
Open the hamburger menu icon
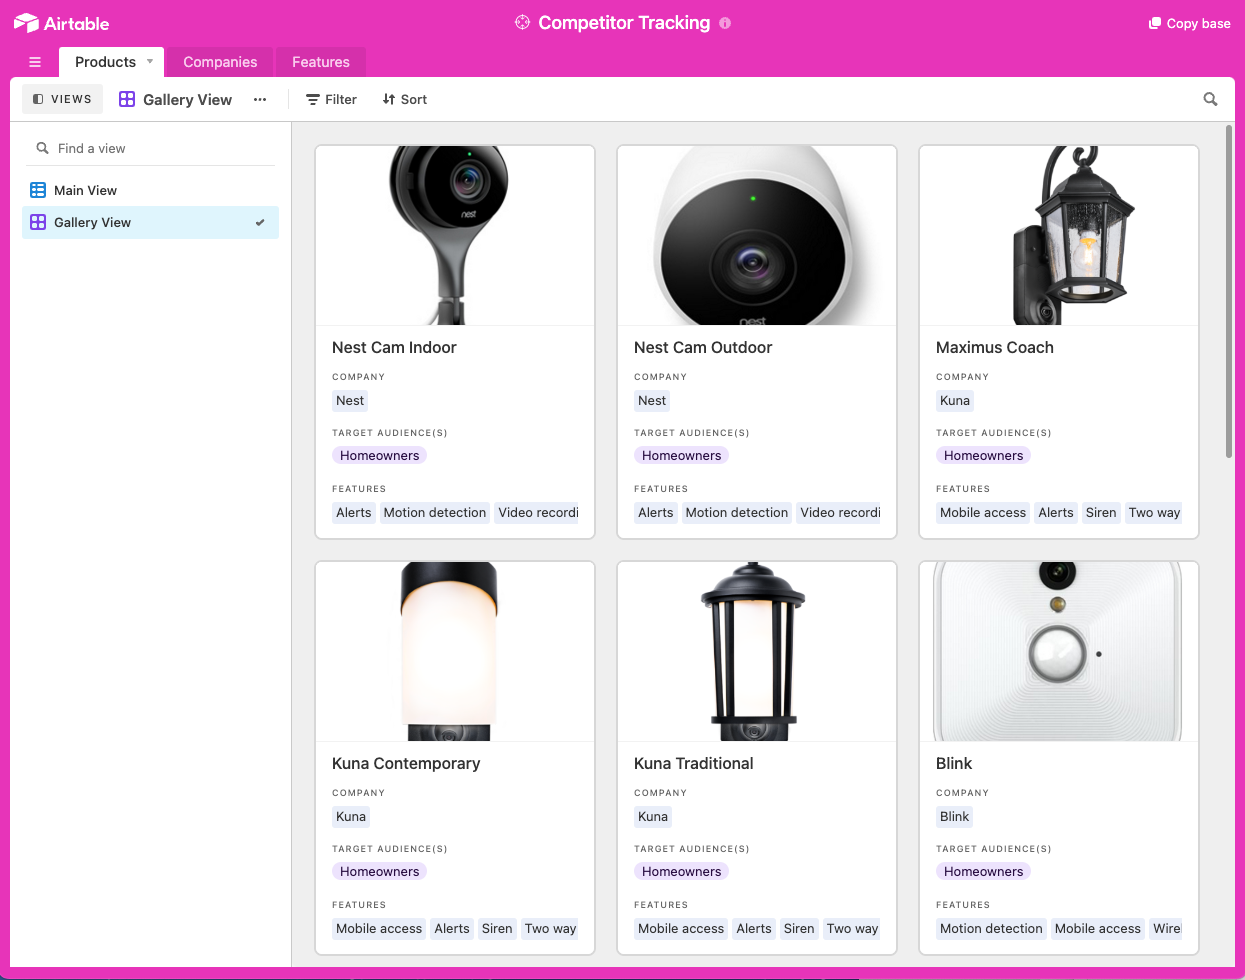click(x=35, y=62)
